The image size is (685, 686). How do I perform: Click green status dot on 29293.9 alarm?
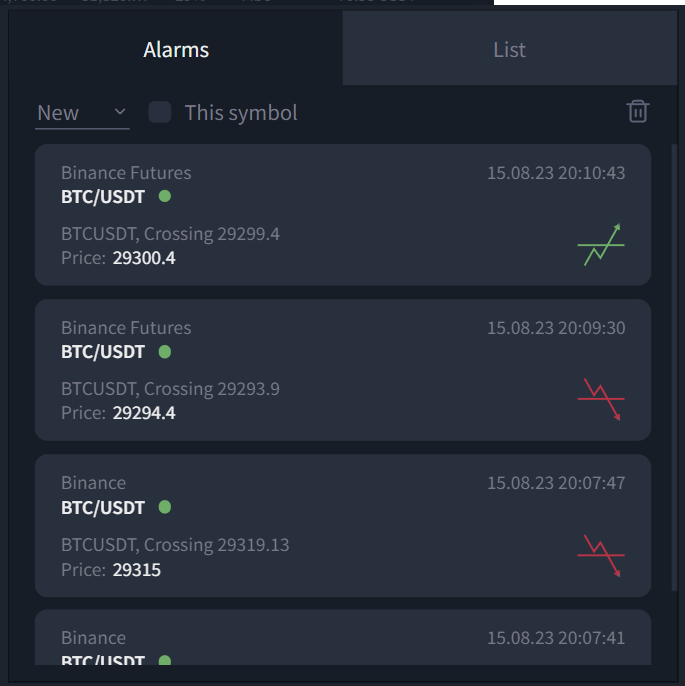(165, 352)
